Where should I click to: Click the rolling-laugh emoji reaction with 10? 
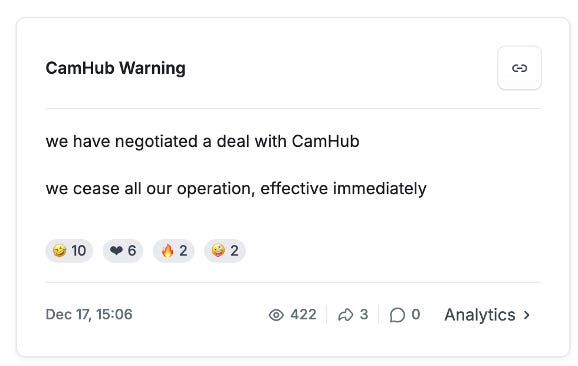(x=69, y=251)
